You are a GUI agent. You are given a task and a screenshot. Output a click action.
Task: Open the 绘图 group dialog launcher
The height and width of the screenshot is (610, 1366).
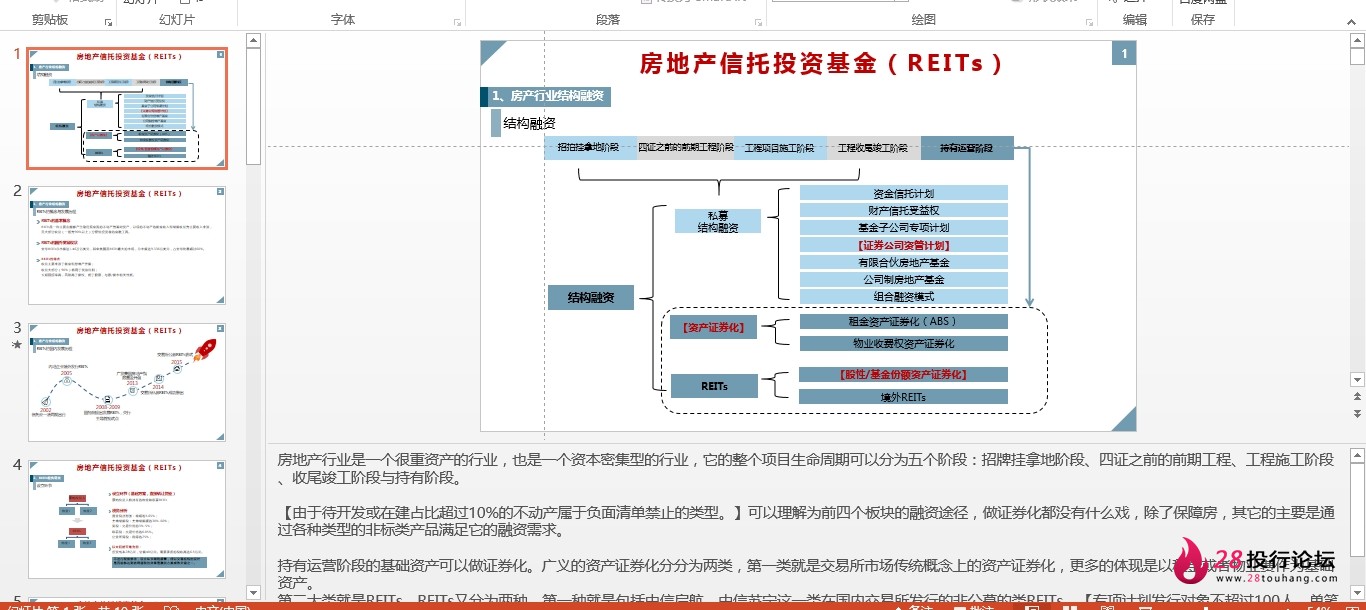coord(1089,21)
